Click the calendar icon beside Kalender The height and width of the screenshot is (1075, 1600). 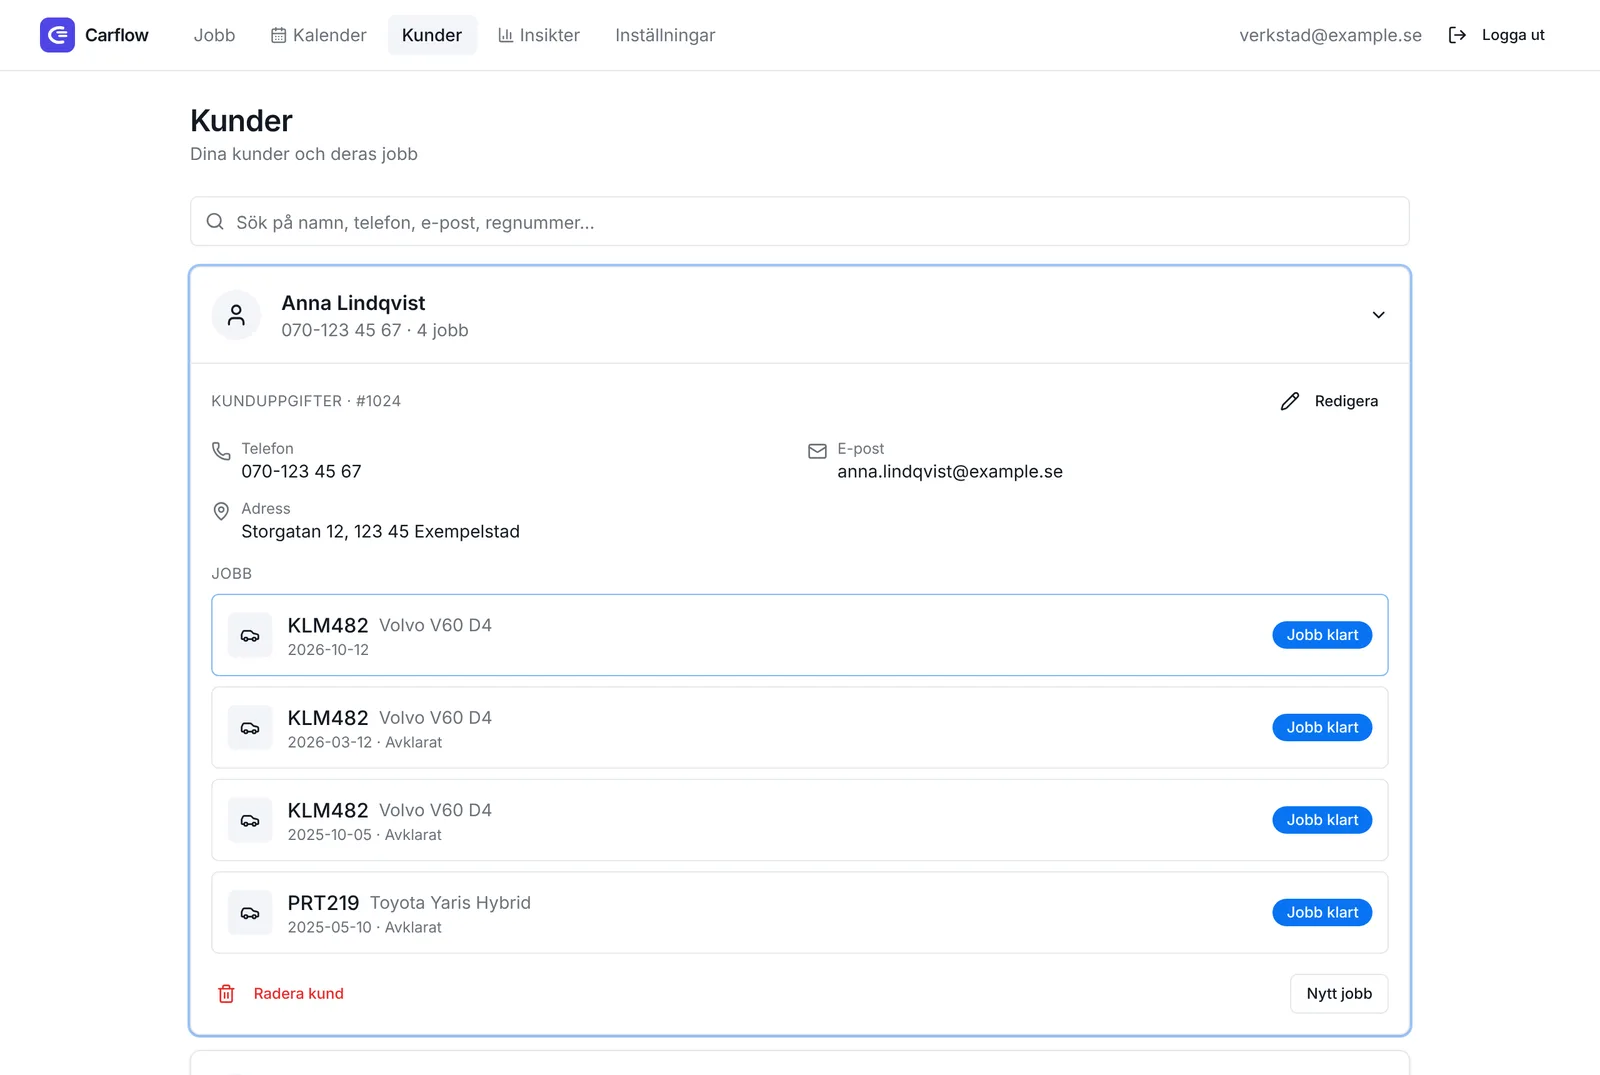[279, 35]
